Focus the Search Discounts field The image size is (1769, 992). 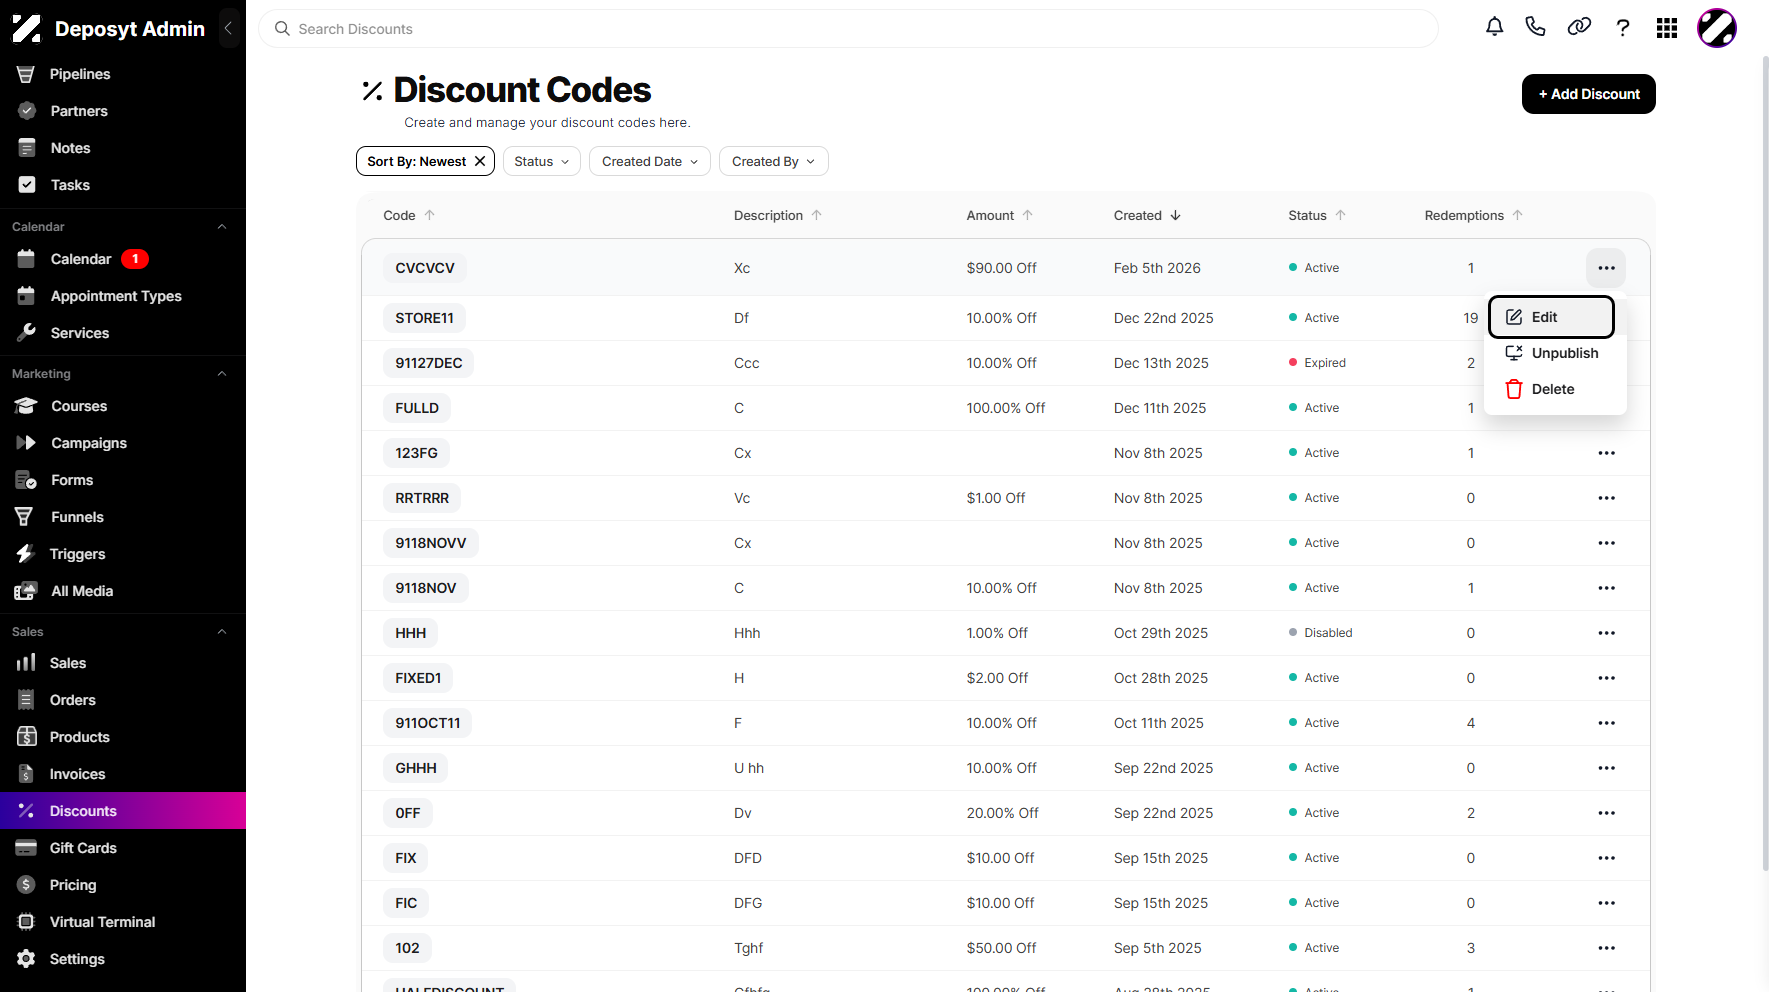point(848,29)
